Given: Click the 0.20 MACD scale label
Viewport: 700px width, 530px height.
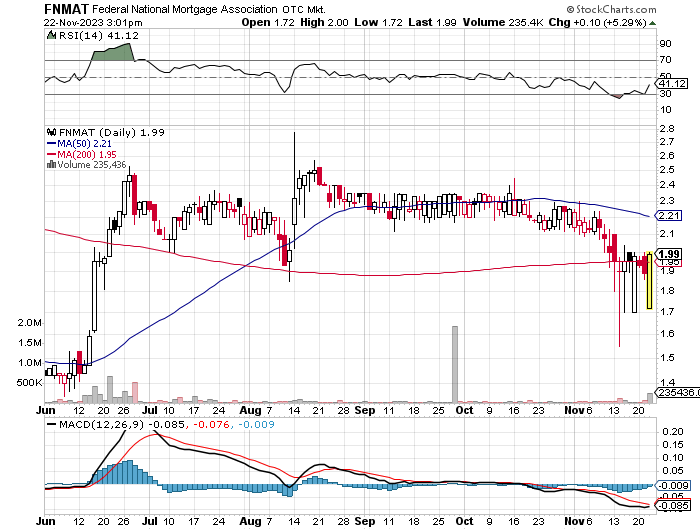Looking at the screenshot, I should coord(673,431).
